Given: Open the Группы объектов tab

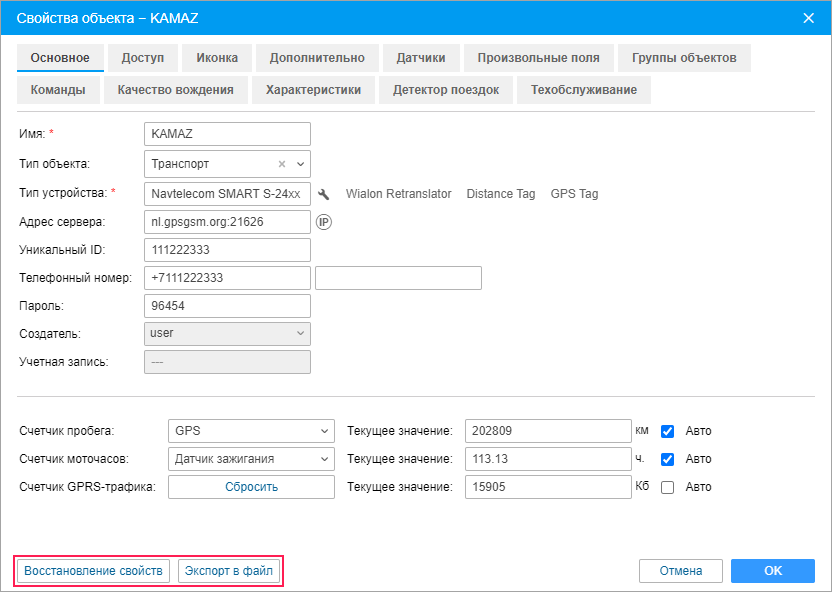Looking at the screenshot, I should coord(684,58).
